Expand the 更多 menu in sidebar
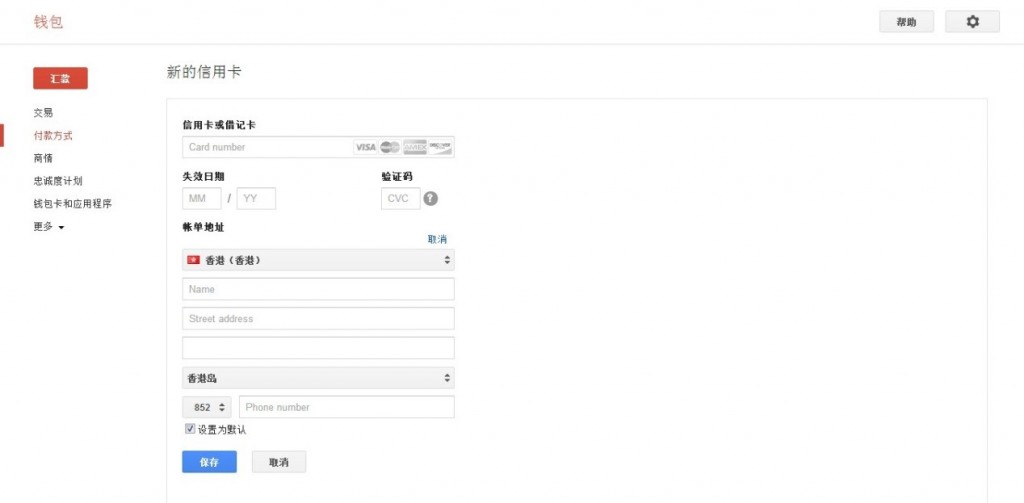Image resolution: width=1024 pixels, height=503 pixels. pos(48,227)
